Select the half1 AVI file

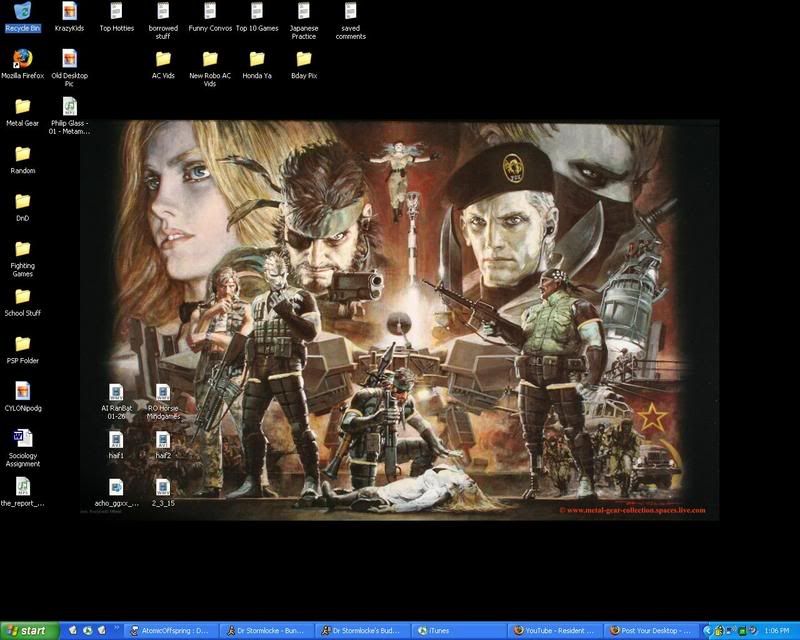tap(116, 445)
